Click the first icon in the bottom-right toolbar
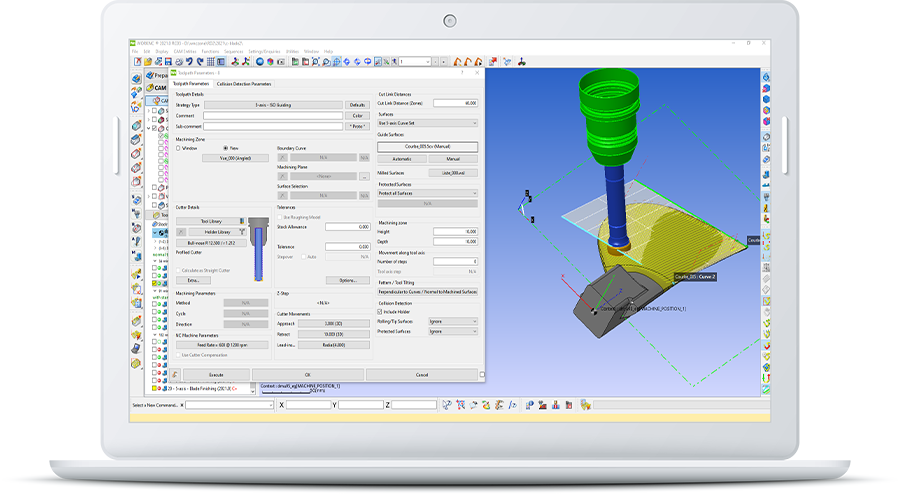This screenshot has width=900, height=494. coord(447,405)
